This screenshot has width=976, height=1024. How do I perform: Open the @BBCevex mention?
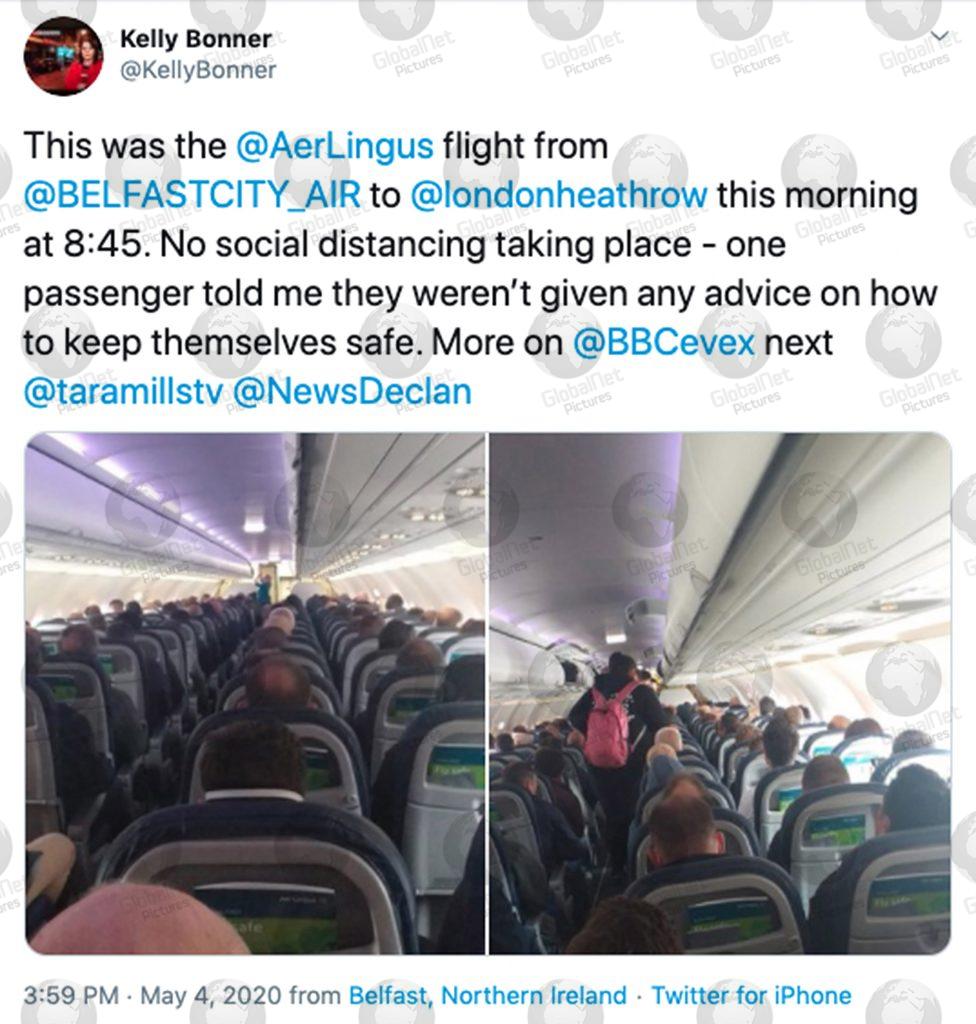click(x=663, y=342)
